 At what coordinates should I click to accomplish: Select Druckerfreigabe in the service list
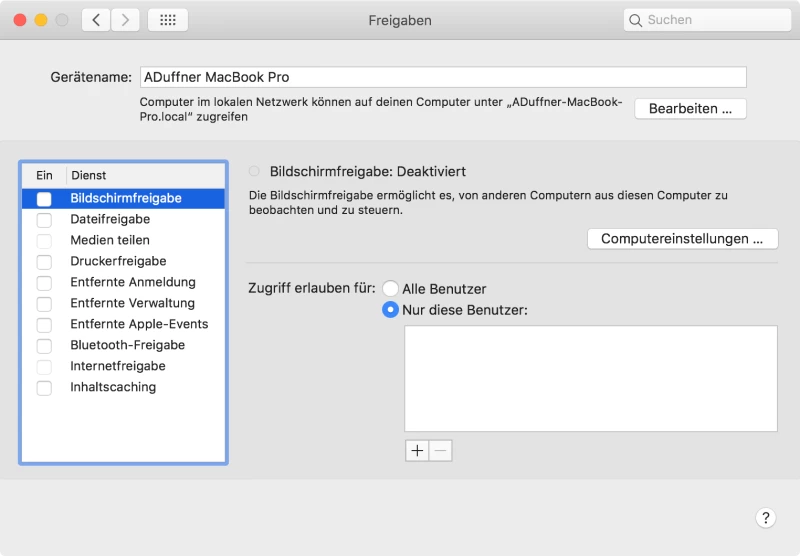click(x=123, y=261)
